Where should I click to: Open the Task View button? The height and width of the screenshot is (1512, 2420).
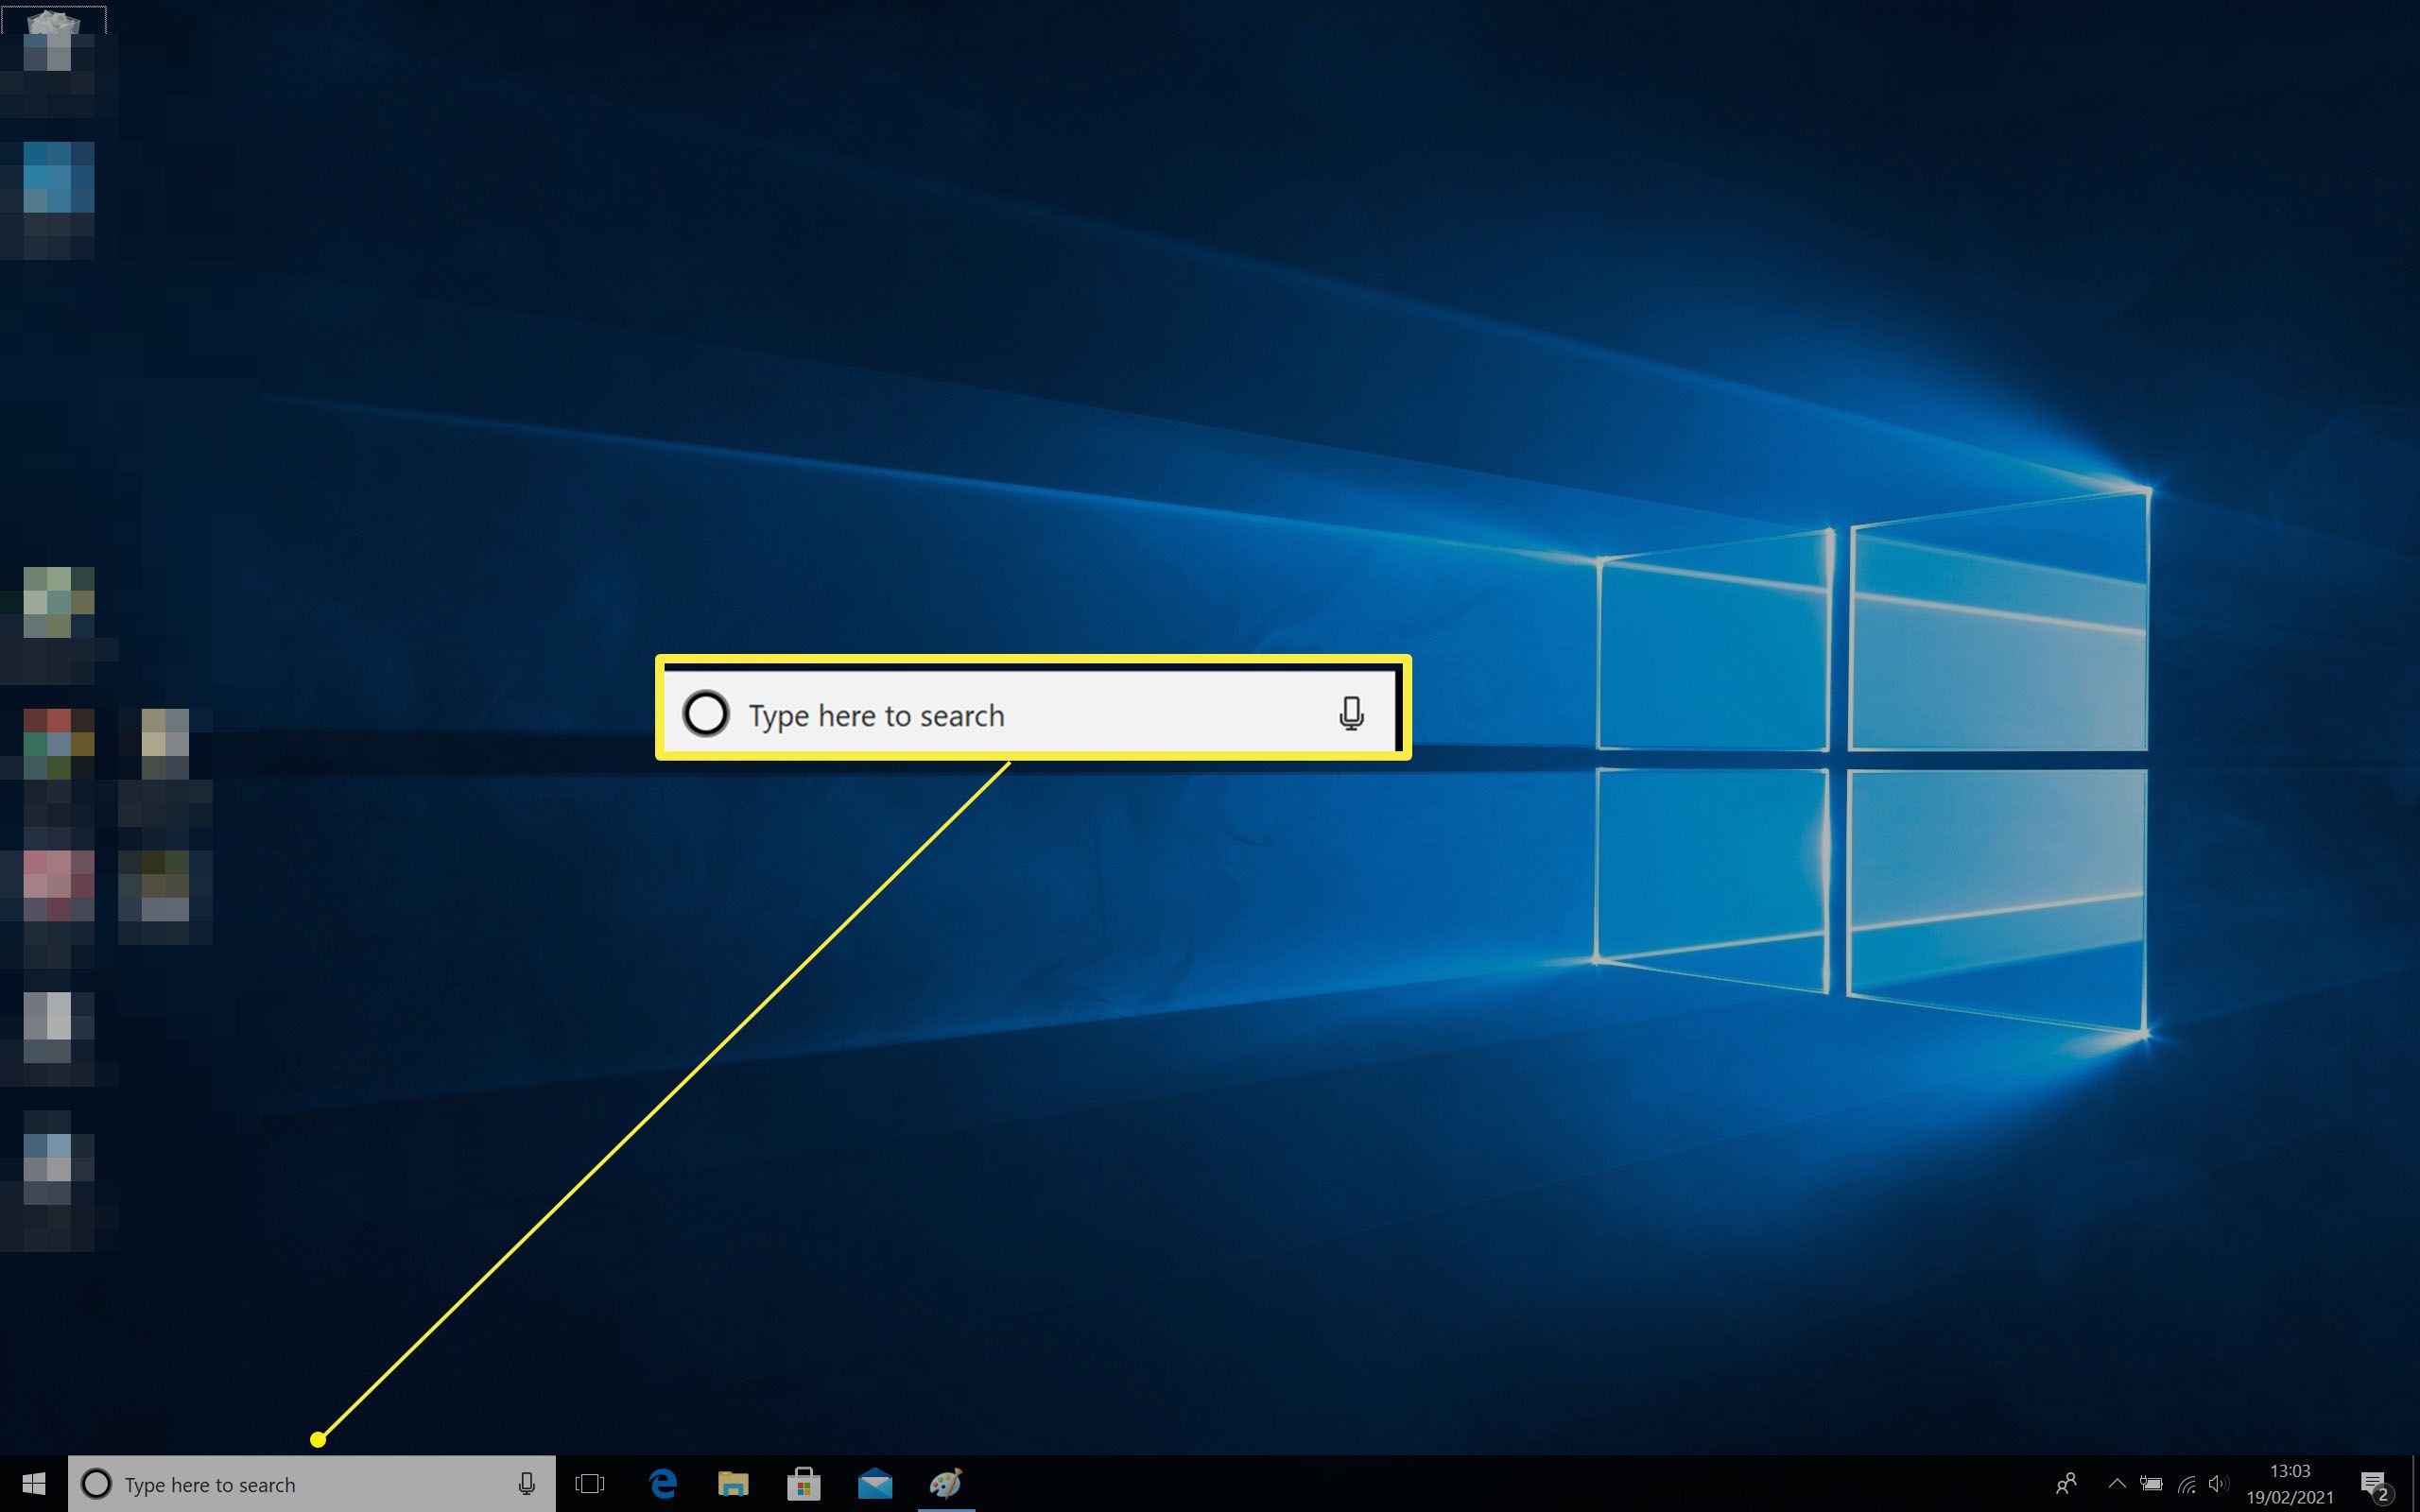click(591, 1485)
